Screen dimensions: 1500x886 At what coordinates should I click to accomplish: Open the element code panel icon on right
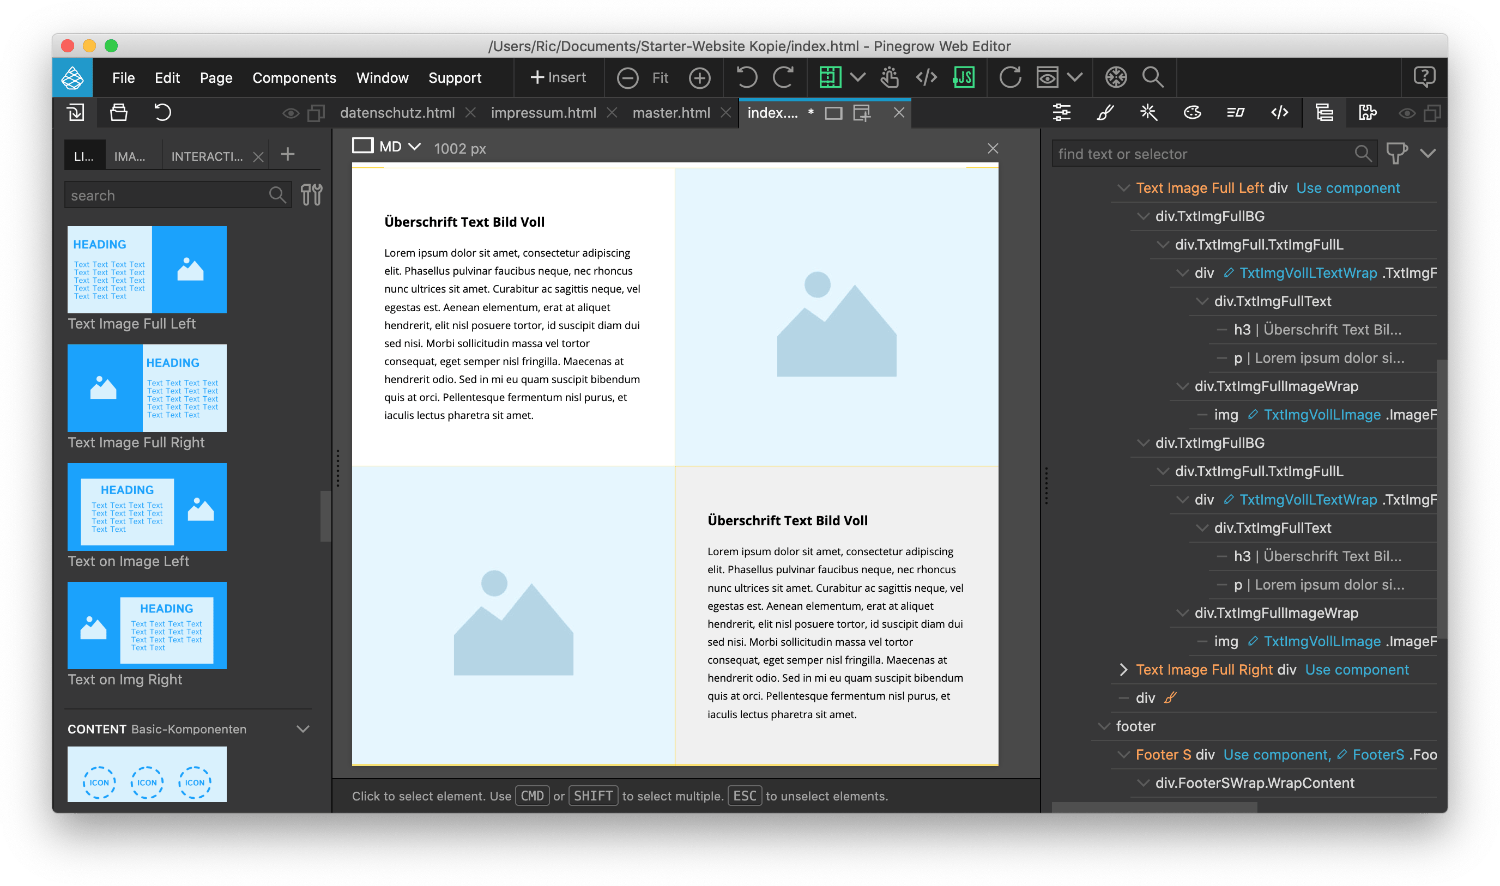[x=1280, y=113]
